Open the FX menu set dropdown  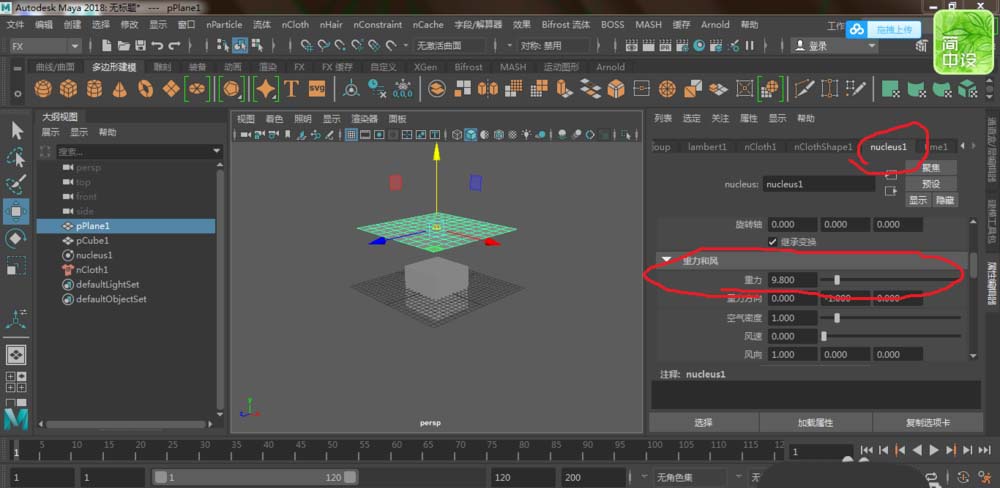45,46
